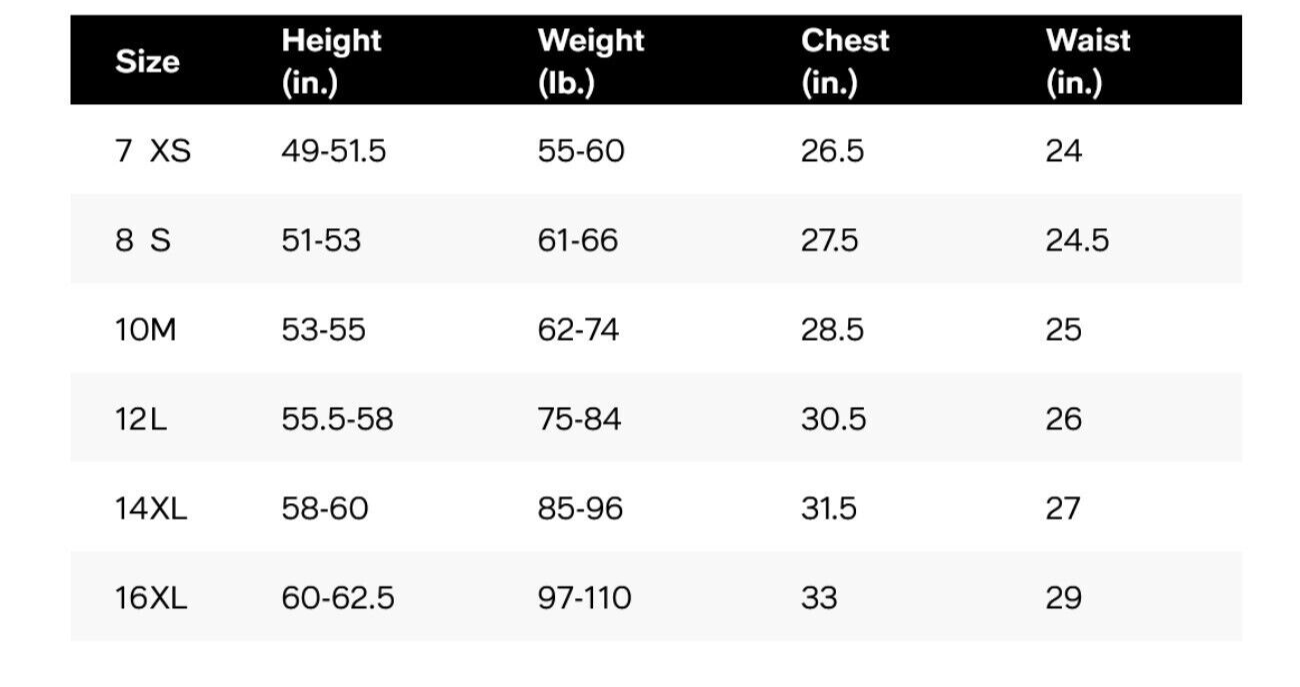The height and width of the screenshot is (687, 1300).
Task: Click the 24.5 waist value
Action: pos(1077,240)
